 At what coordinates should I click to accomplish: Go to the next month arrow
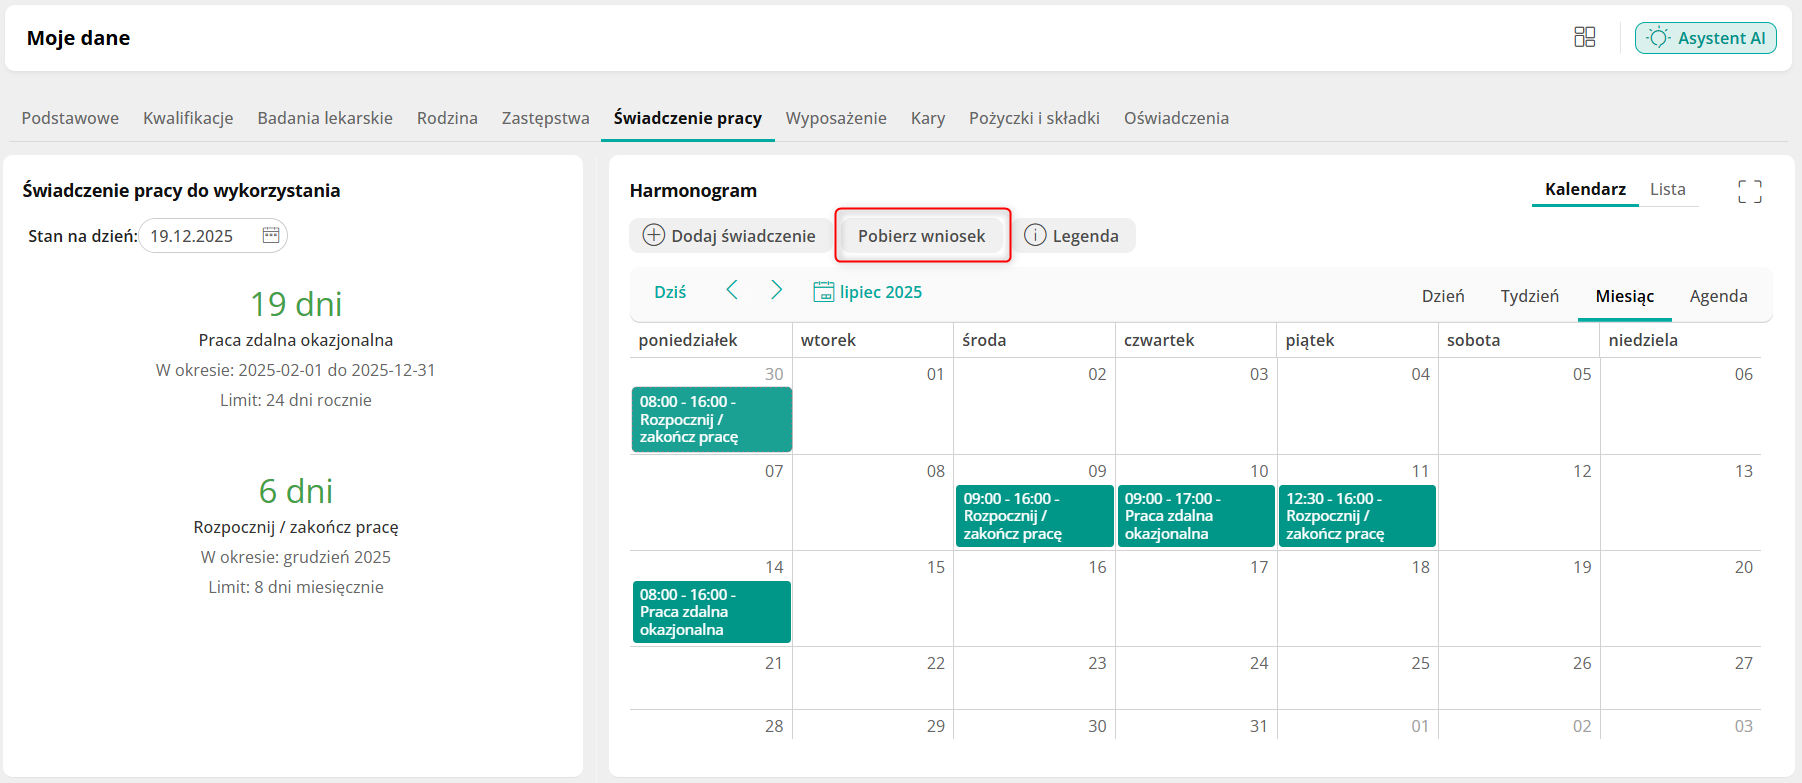click(x=776, y=290)
